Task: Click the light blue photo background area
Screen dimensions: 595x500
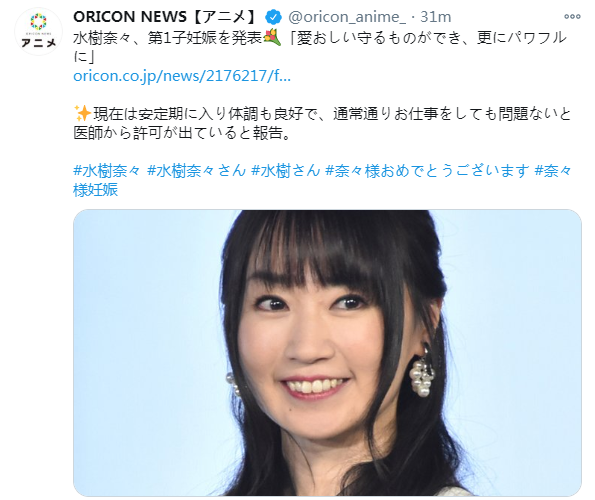Action: coord(148,341)
